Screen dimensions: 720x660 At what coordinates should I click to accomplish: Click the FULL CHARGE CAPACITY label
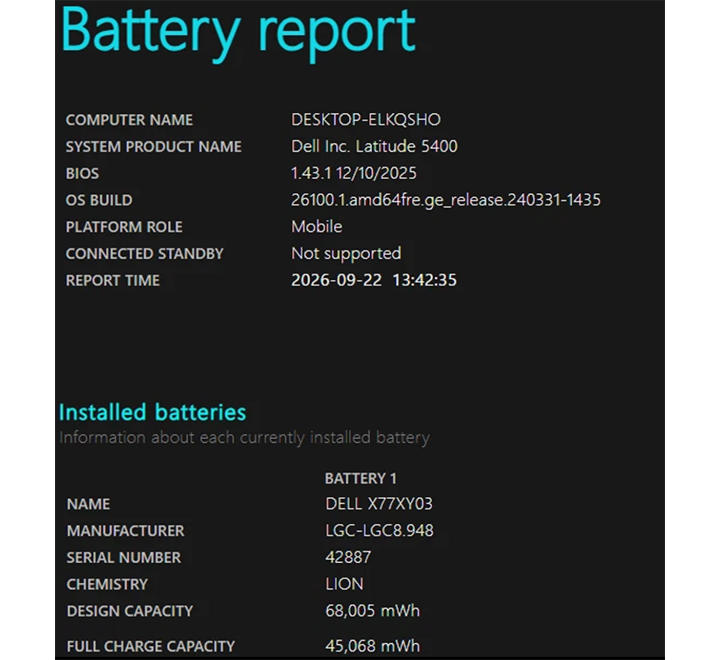(151, 646)
